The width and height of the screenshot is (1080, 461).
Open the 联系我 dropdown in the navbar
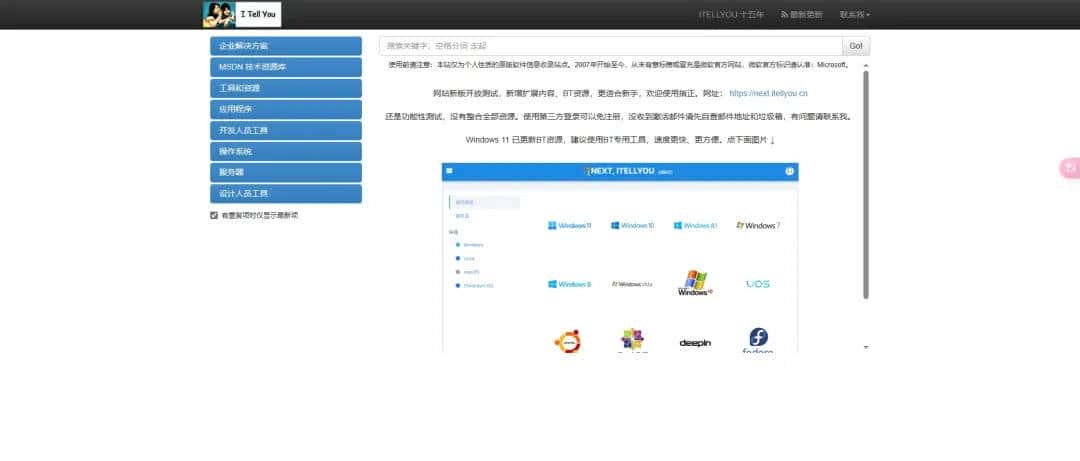[x=854, y=15]
